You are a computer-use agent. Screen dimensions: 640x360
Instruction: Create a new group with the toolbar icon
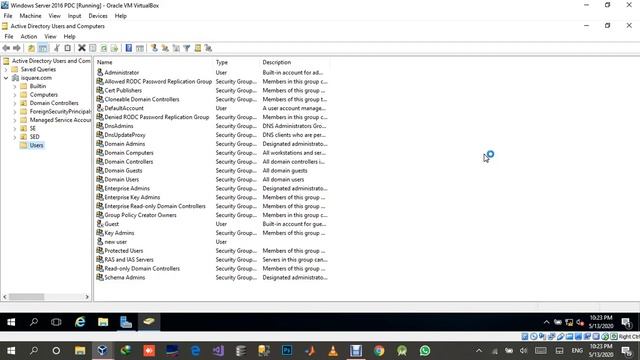165,48
